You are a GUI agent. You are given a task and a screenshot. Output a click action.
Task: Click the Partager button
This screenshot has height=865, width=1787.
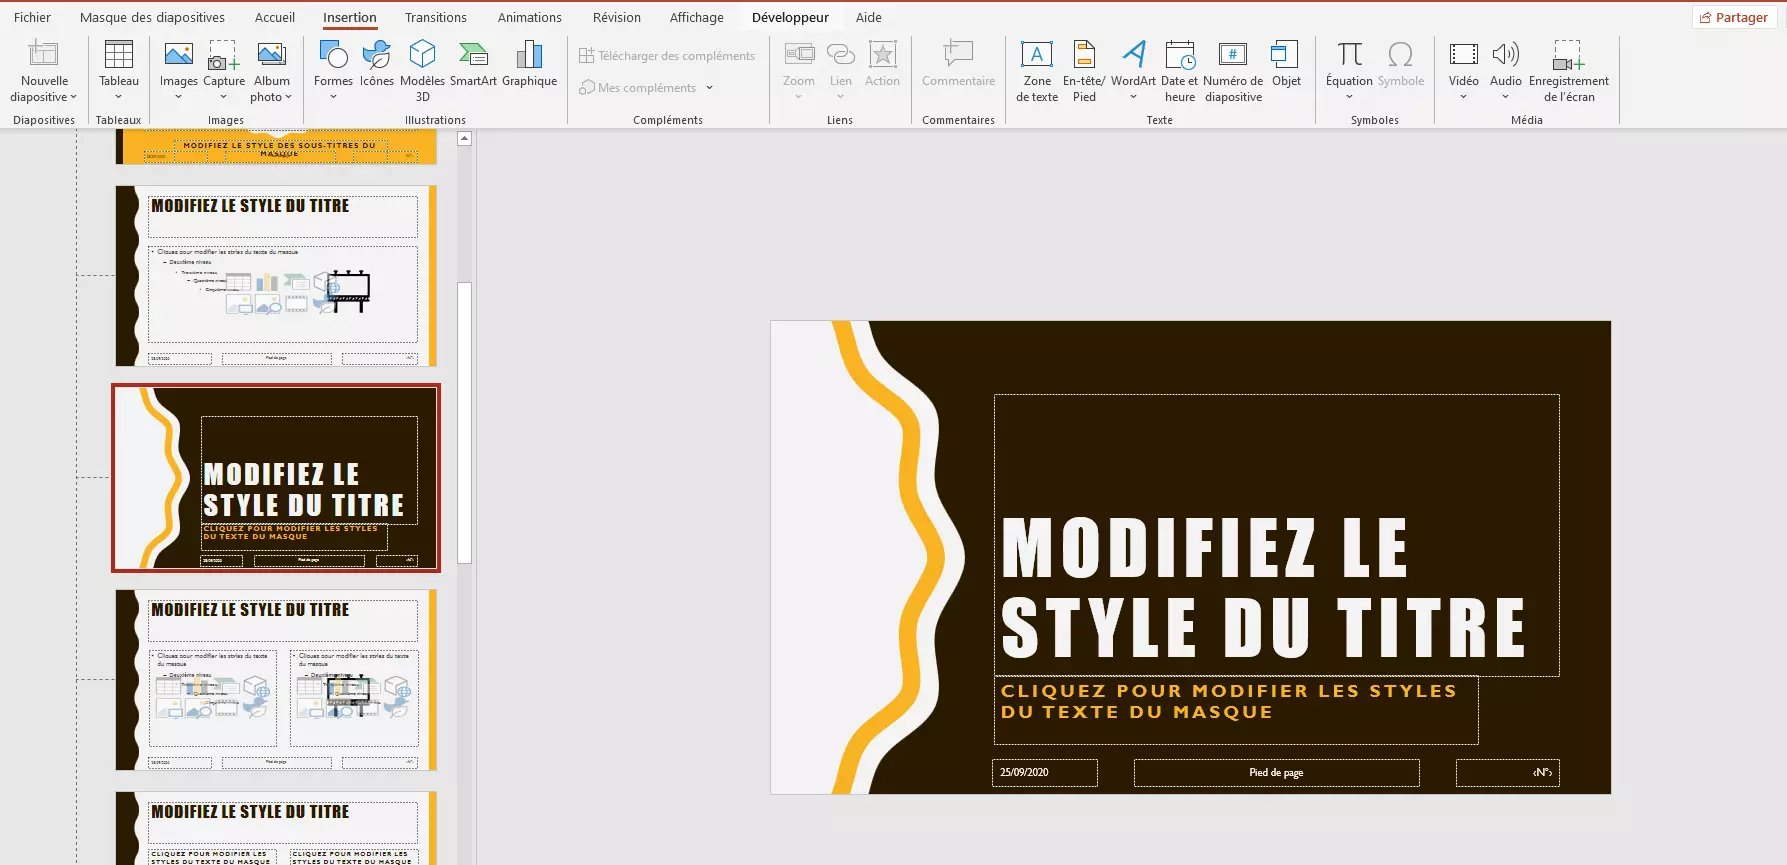[1734, 17]
